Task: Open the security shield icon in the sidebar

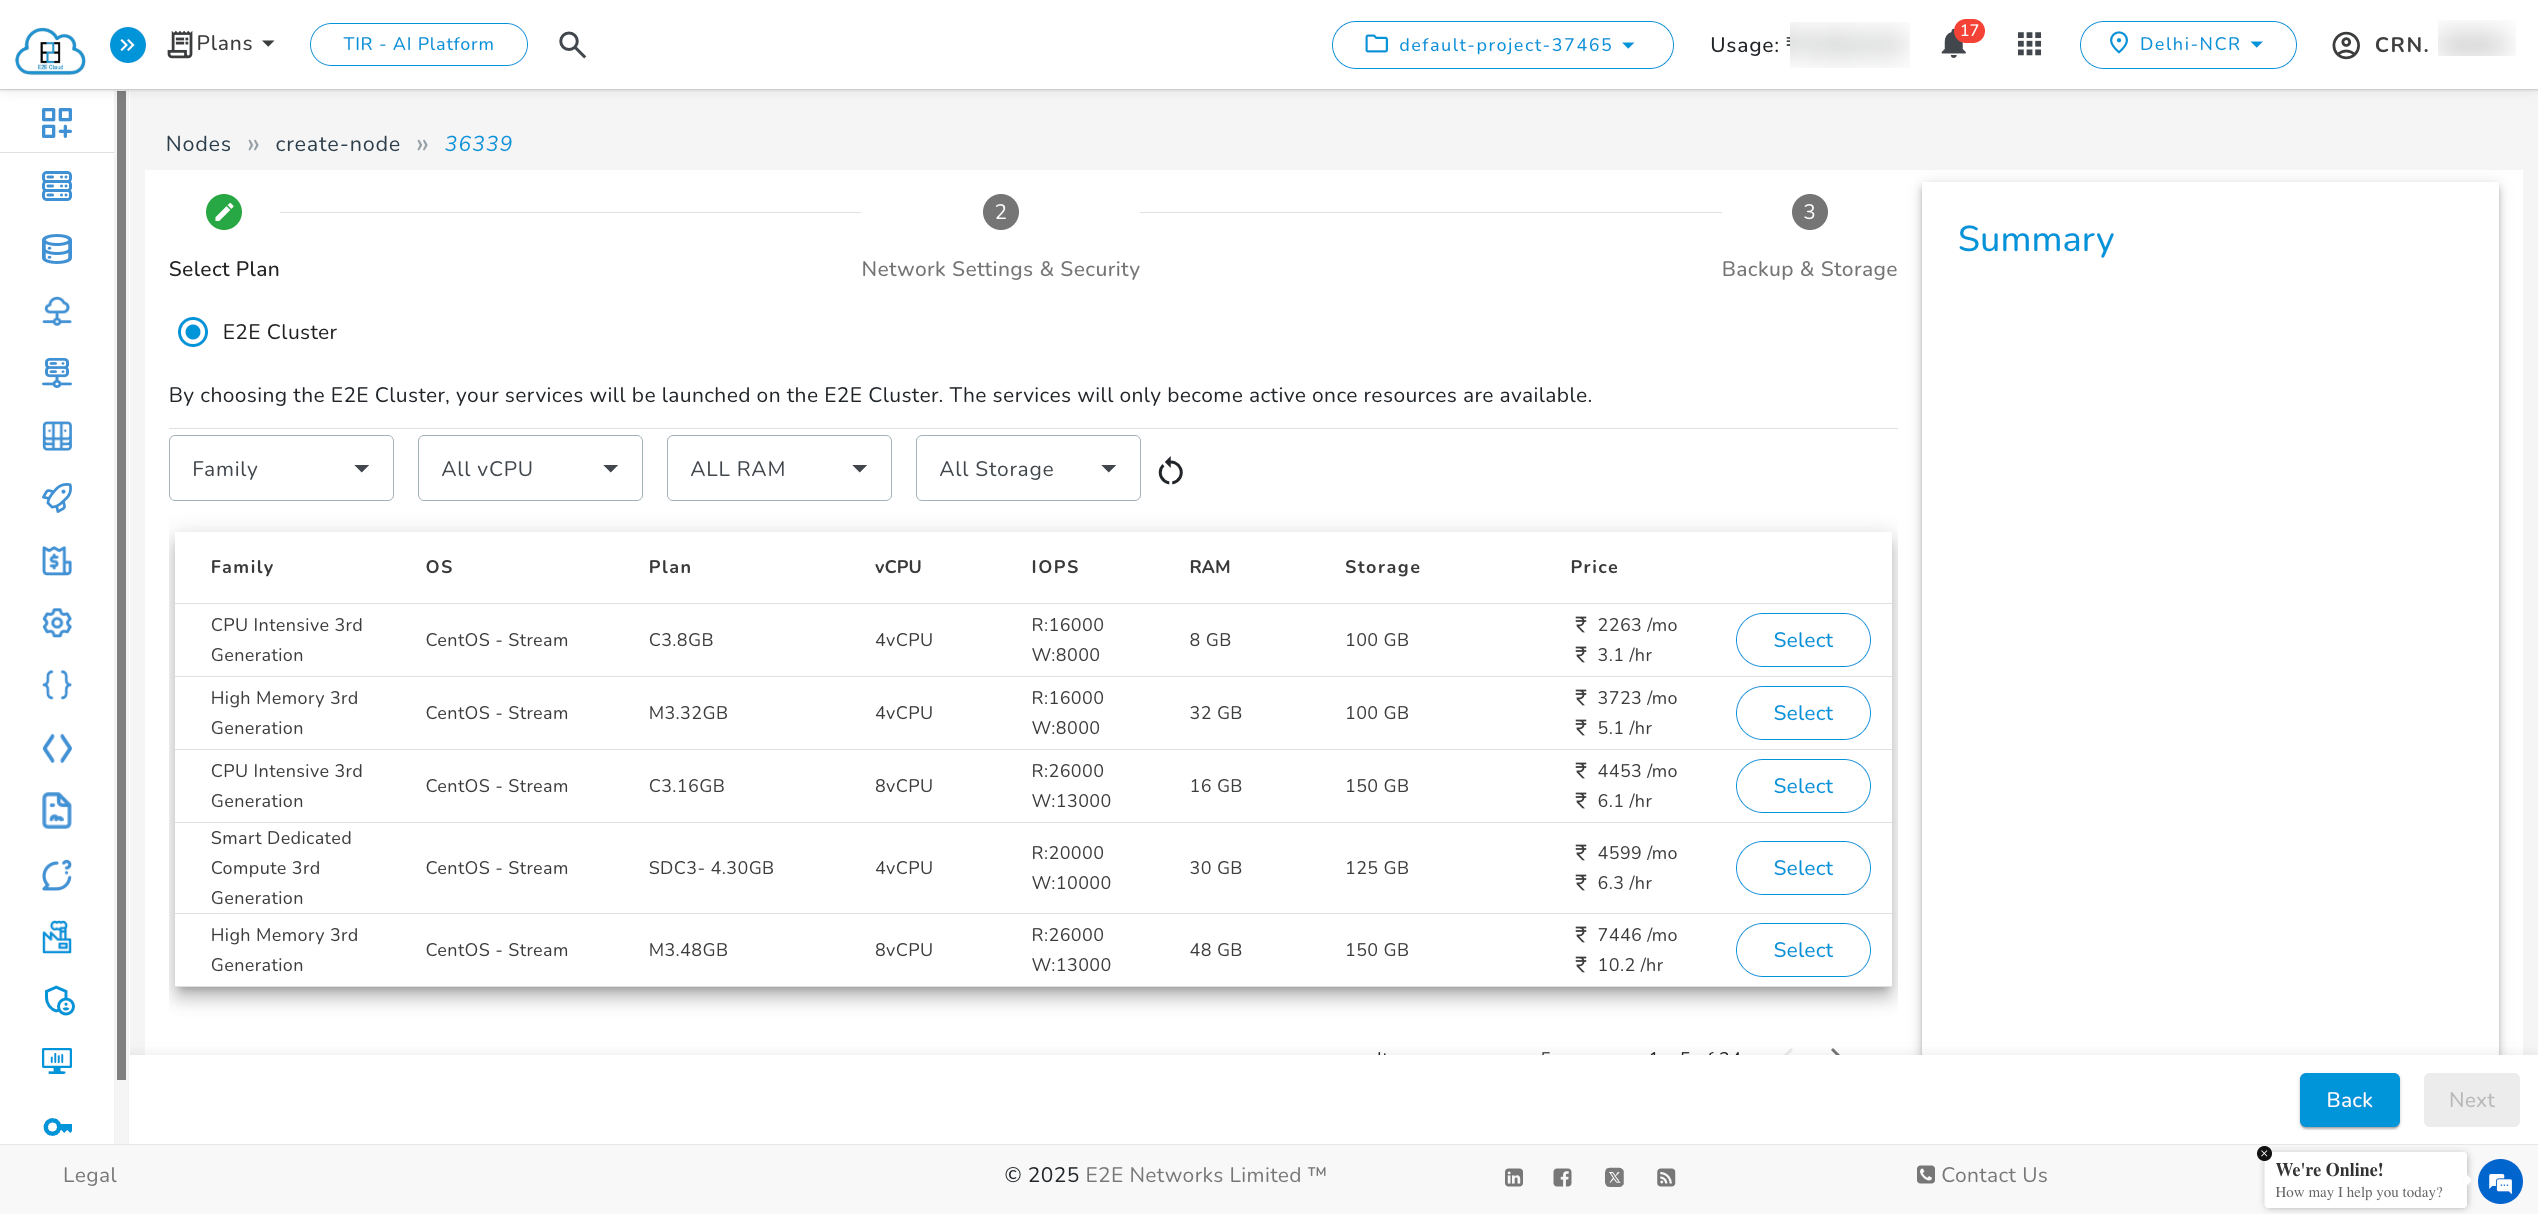Action: tap(59, 1000)
